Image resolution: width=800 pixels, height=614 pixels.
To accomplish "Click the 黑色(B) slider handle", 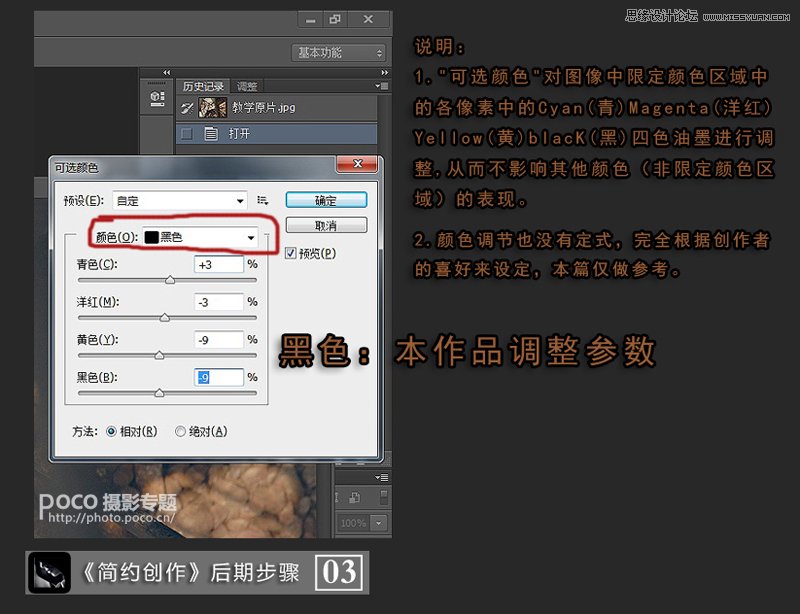I will (159, 393).
